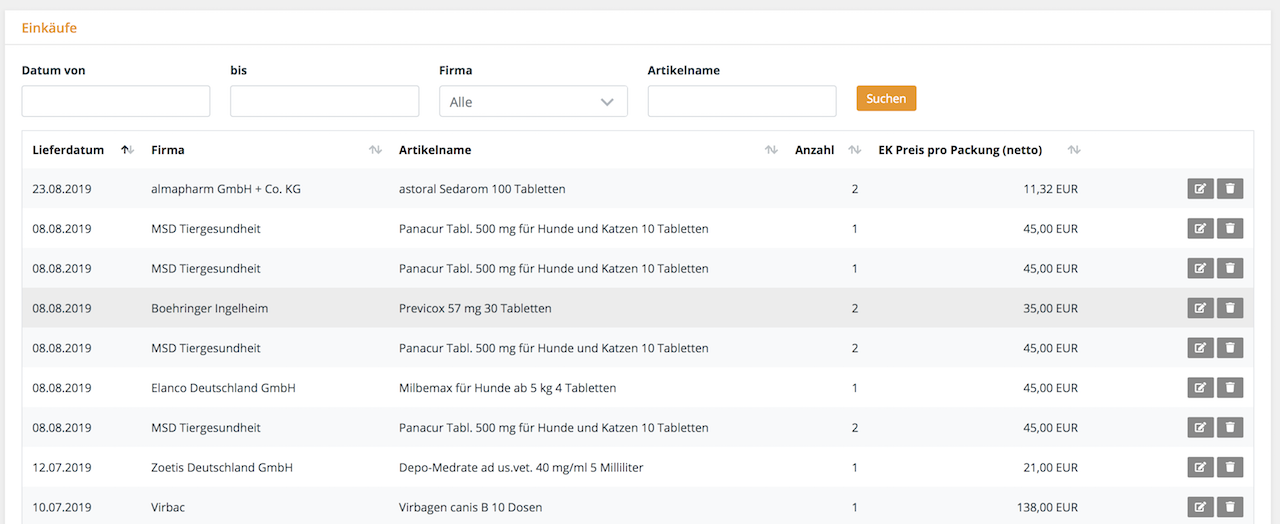Sort by EK Preis pro Packung arrows
Image resolution: width=1280 pixels, height=524 pixels.
[1074, 150]
